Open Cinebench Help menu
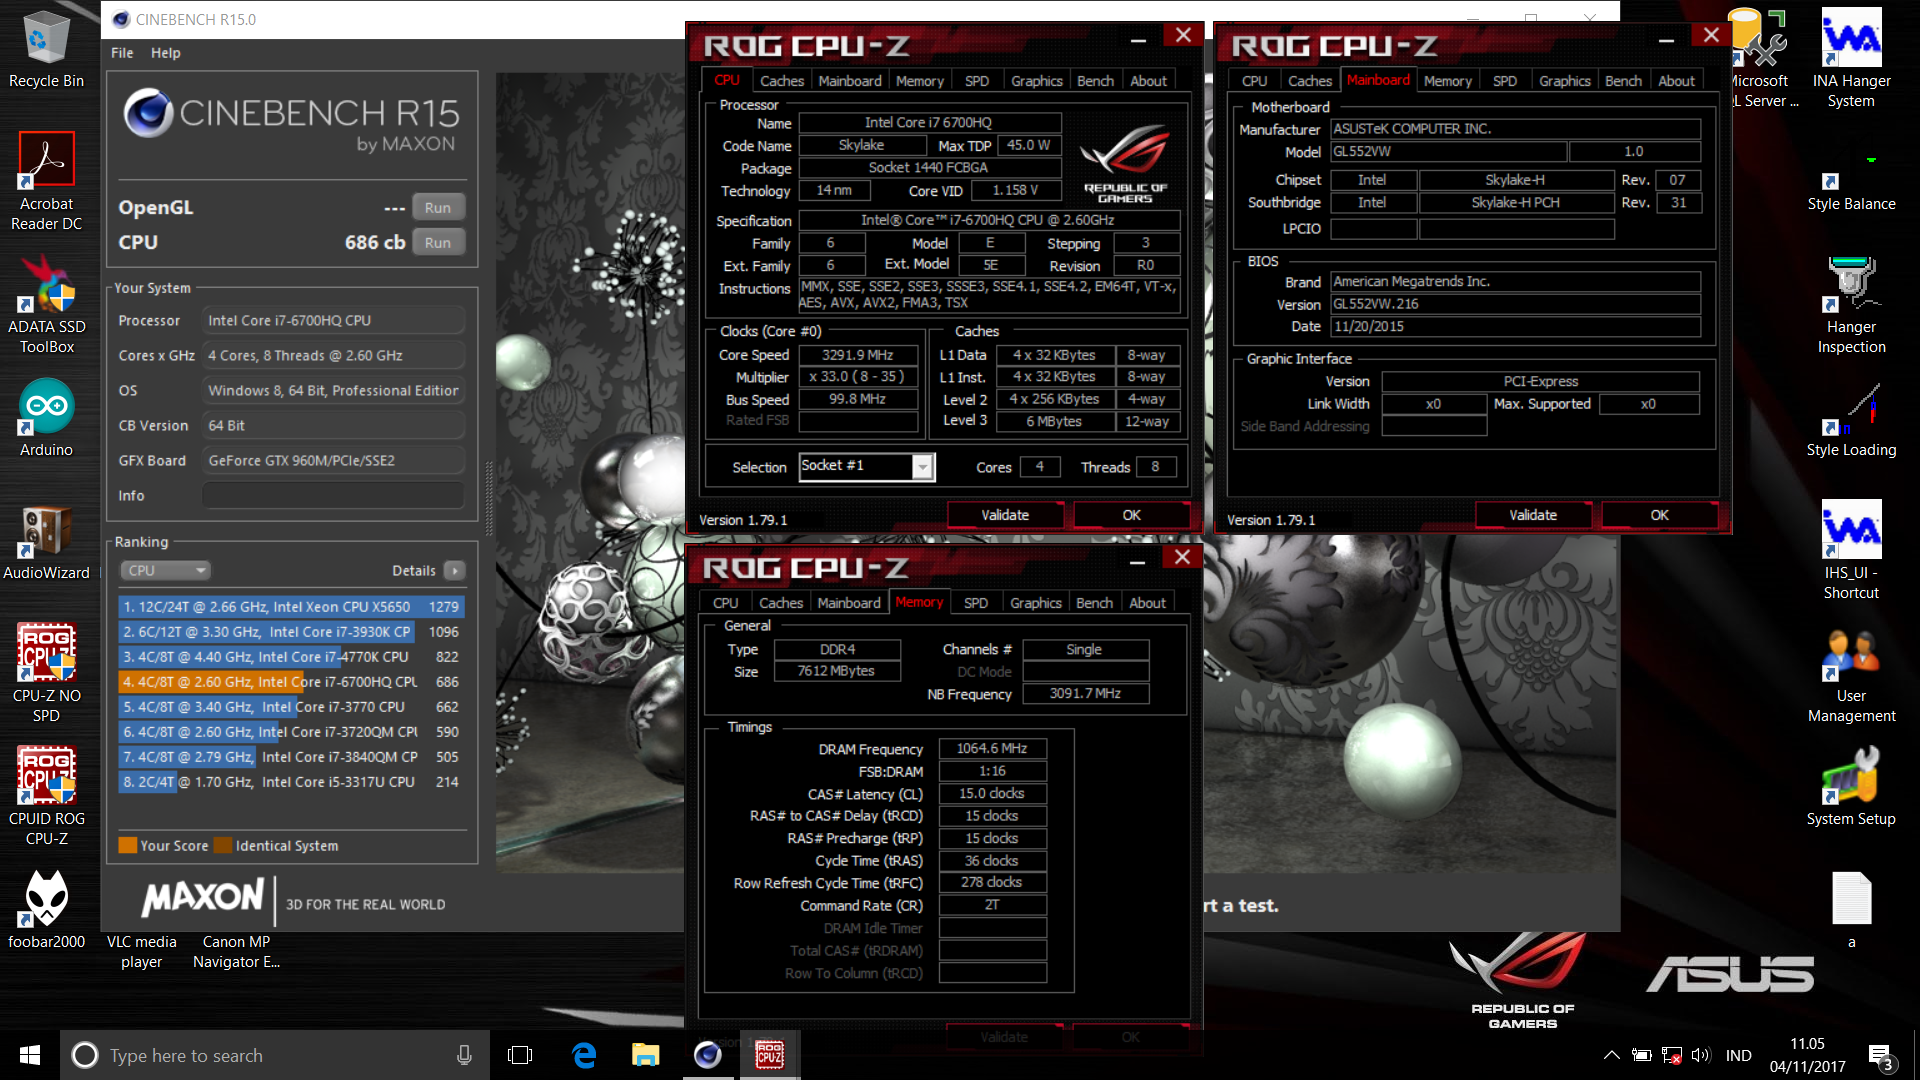The width and height of the screenshot is (1920, 1080). click(x=166, y=53)
